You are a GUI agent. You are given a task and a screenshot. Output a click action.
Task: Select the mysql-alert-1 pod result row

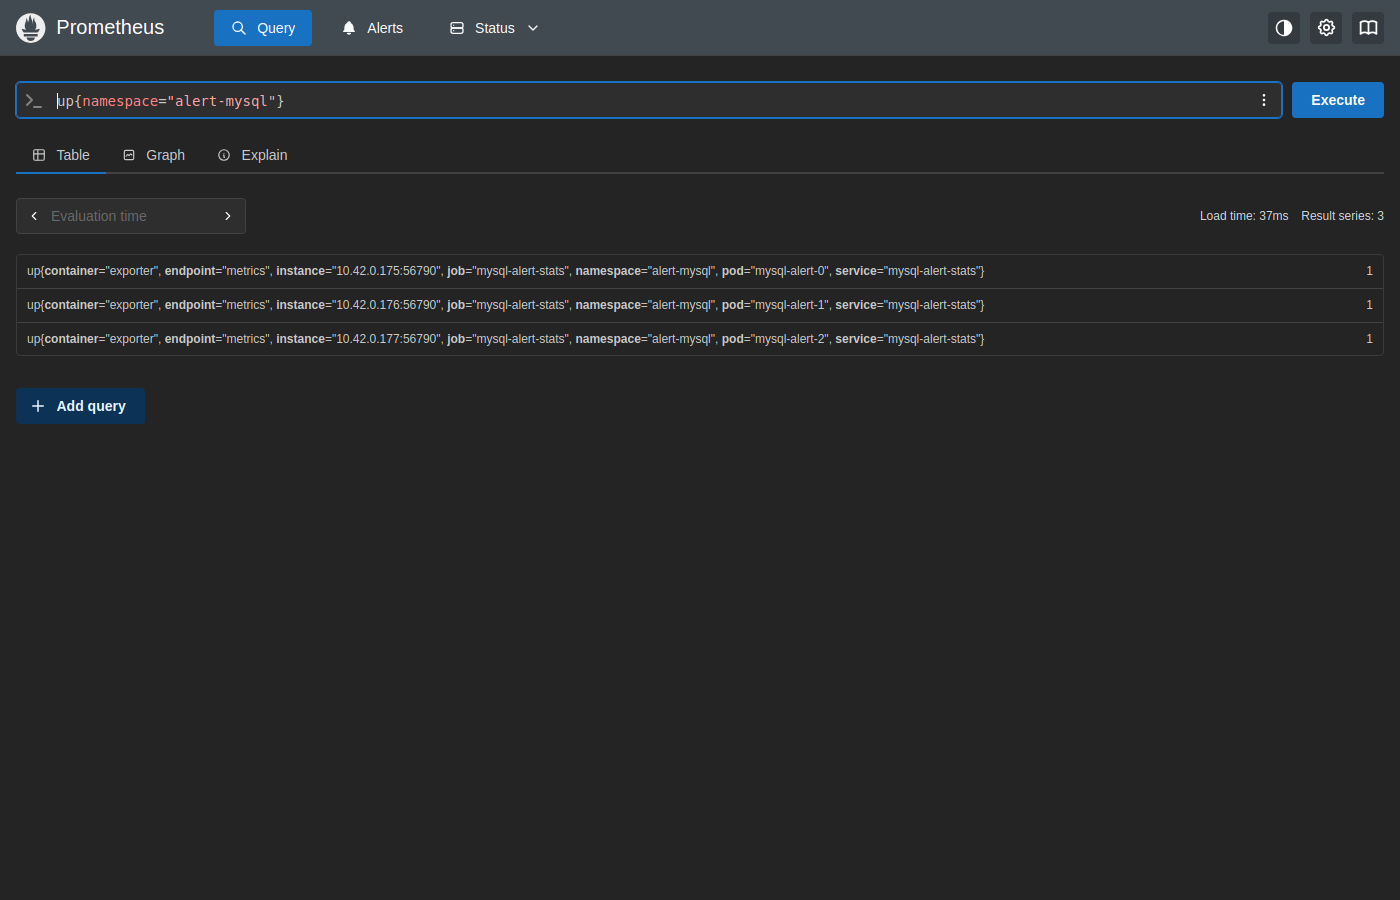point(700,305)
